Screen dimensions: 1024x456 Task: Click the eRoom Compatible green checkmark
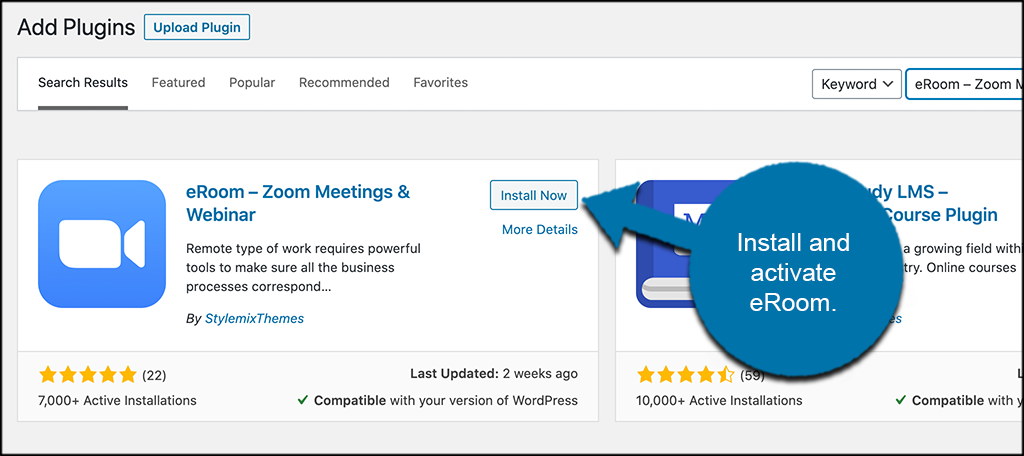pyautogui.click(x=302, y=400)
